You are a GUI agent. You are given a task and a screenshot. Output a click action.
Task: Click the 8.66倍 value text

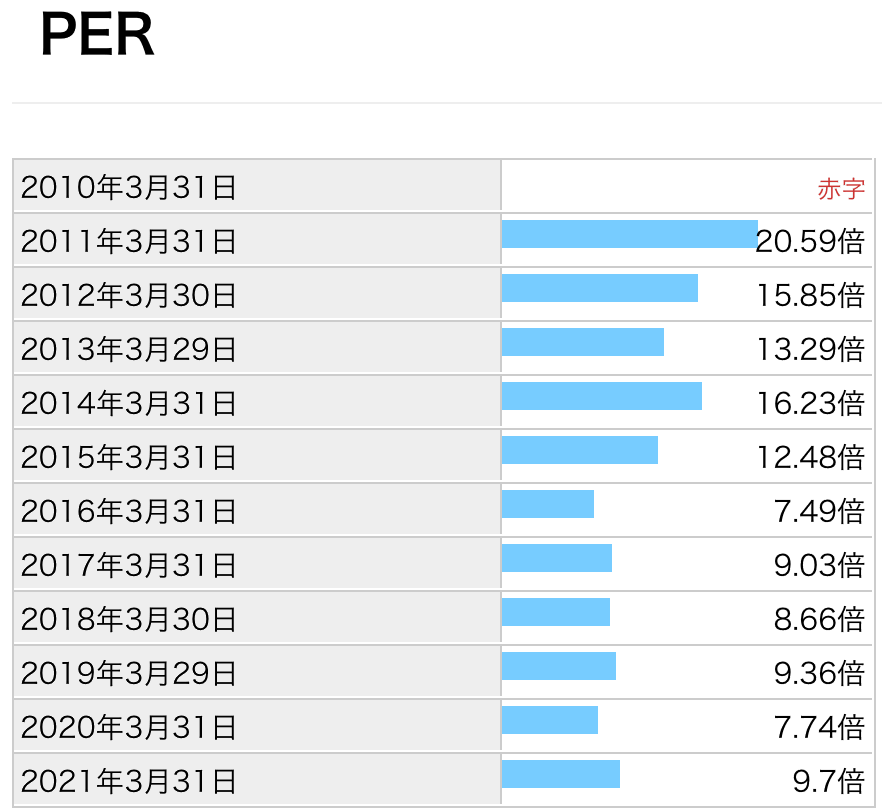pos(819,619)
